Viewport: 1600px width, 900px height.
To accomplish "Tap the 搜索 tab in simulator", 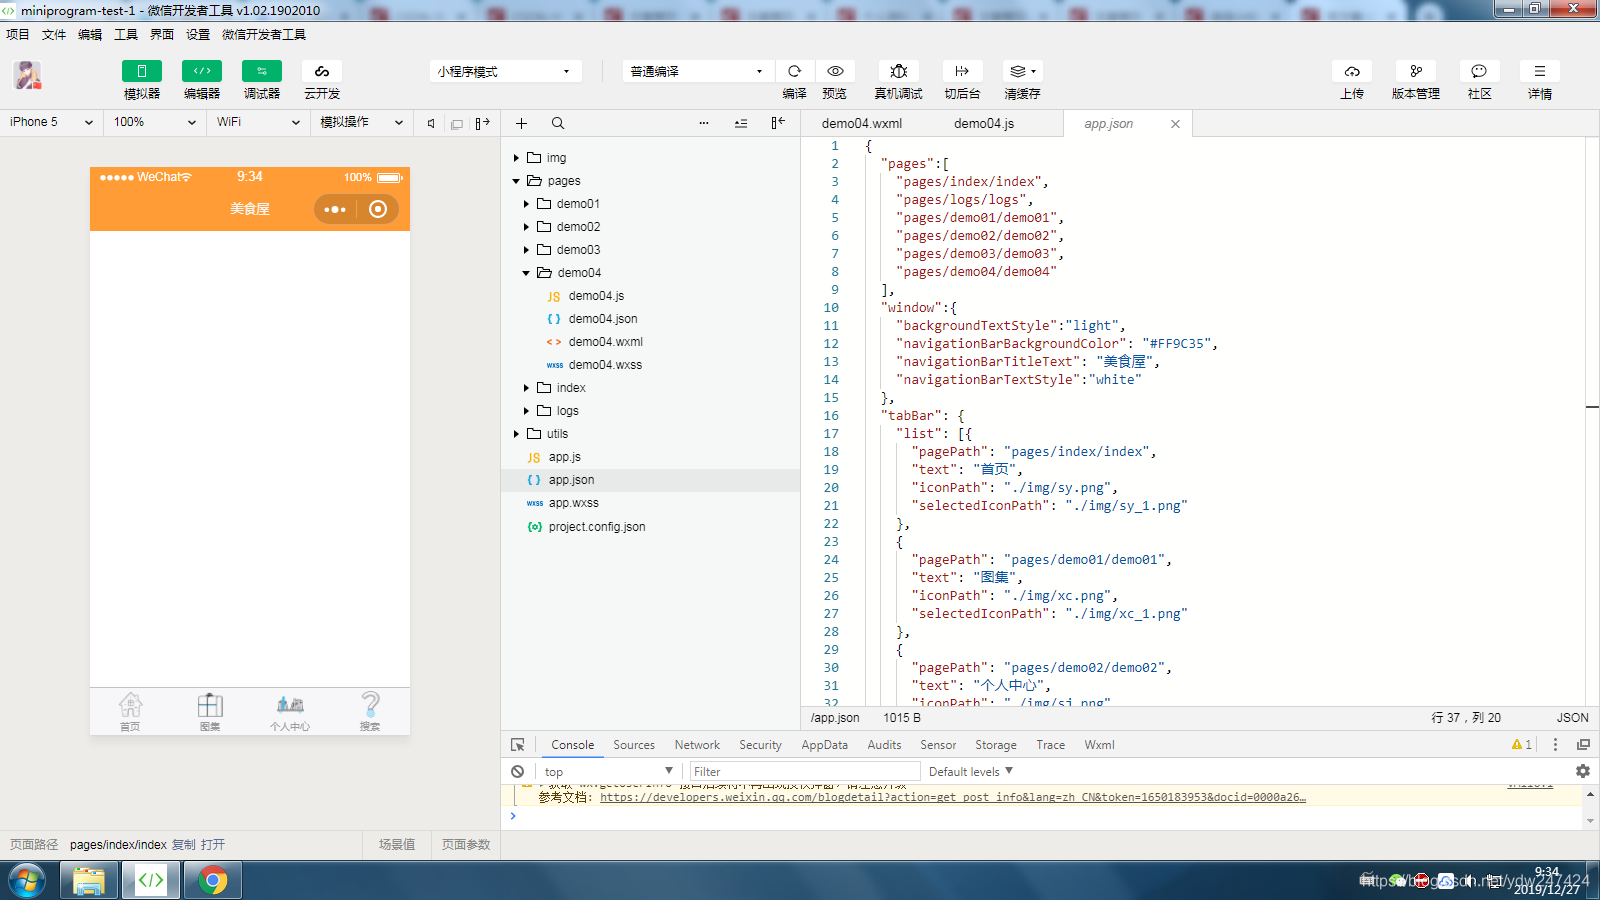I will [370, 712].
